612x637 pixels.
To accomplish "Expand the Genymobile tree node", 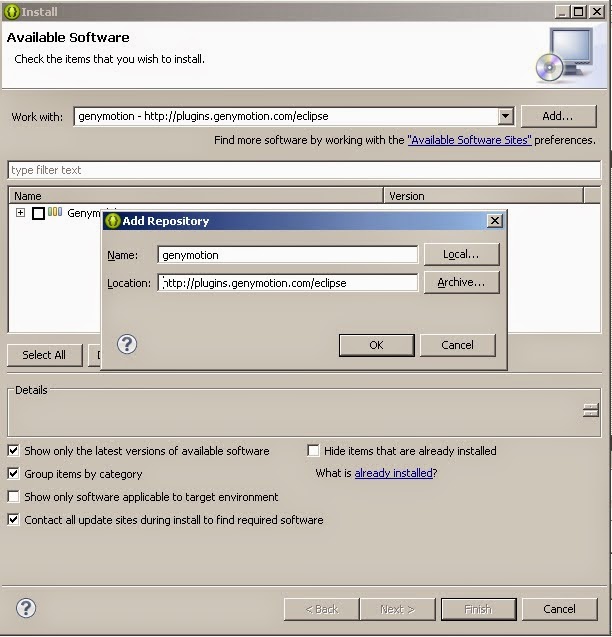I will [20, 212].
